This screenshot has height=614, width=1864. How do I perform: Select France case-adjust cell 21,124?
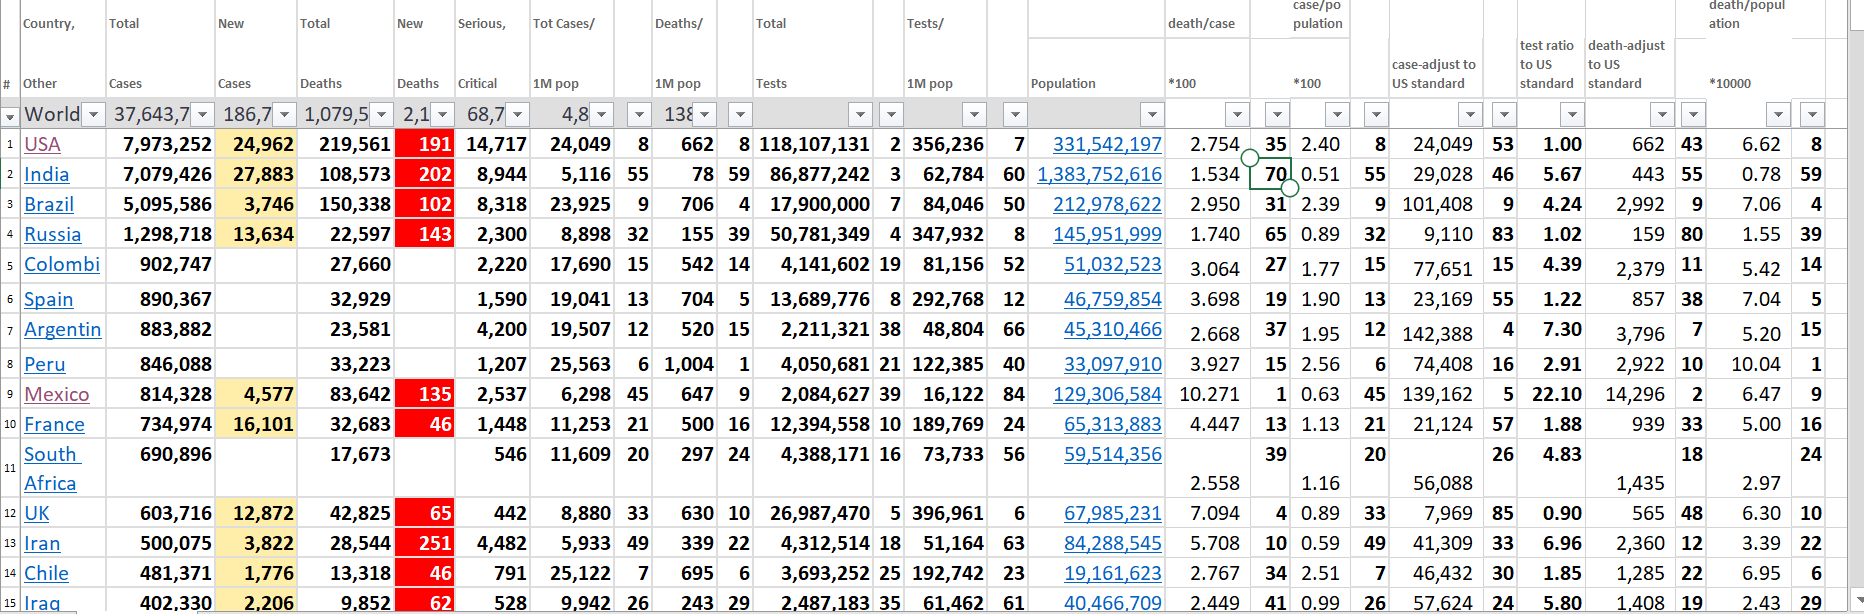point(1436,424)
